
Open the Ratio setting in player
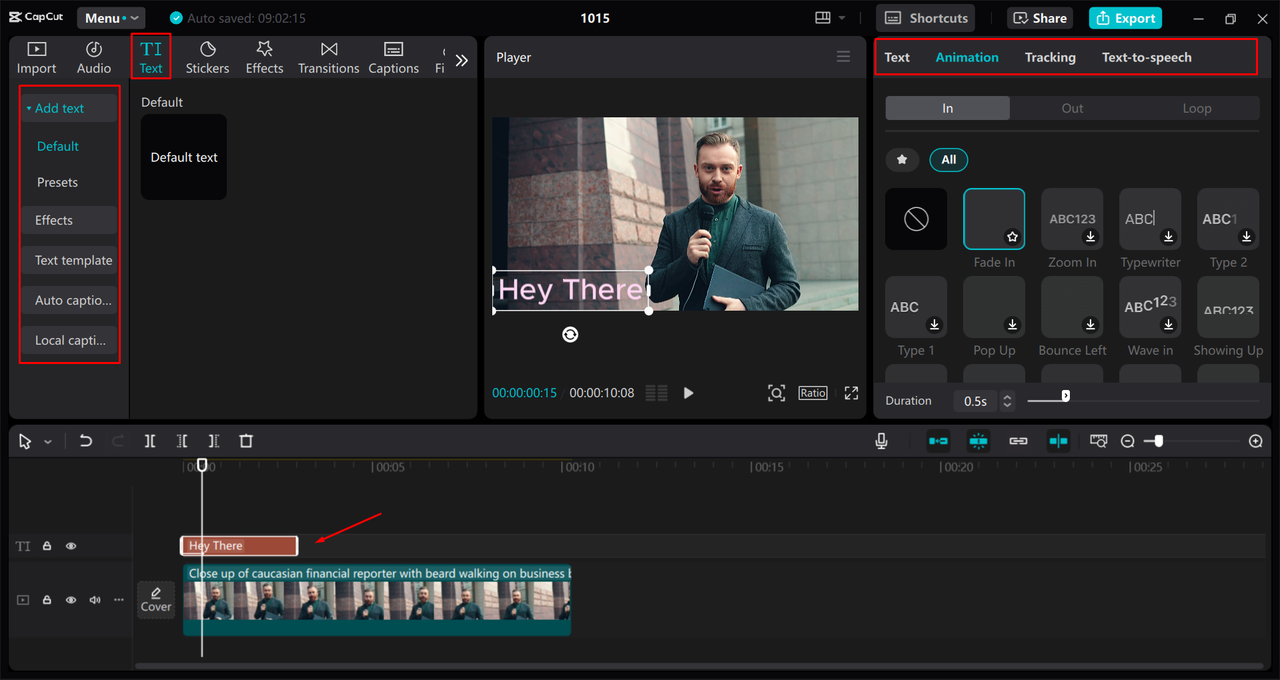tap(813, 393)
